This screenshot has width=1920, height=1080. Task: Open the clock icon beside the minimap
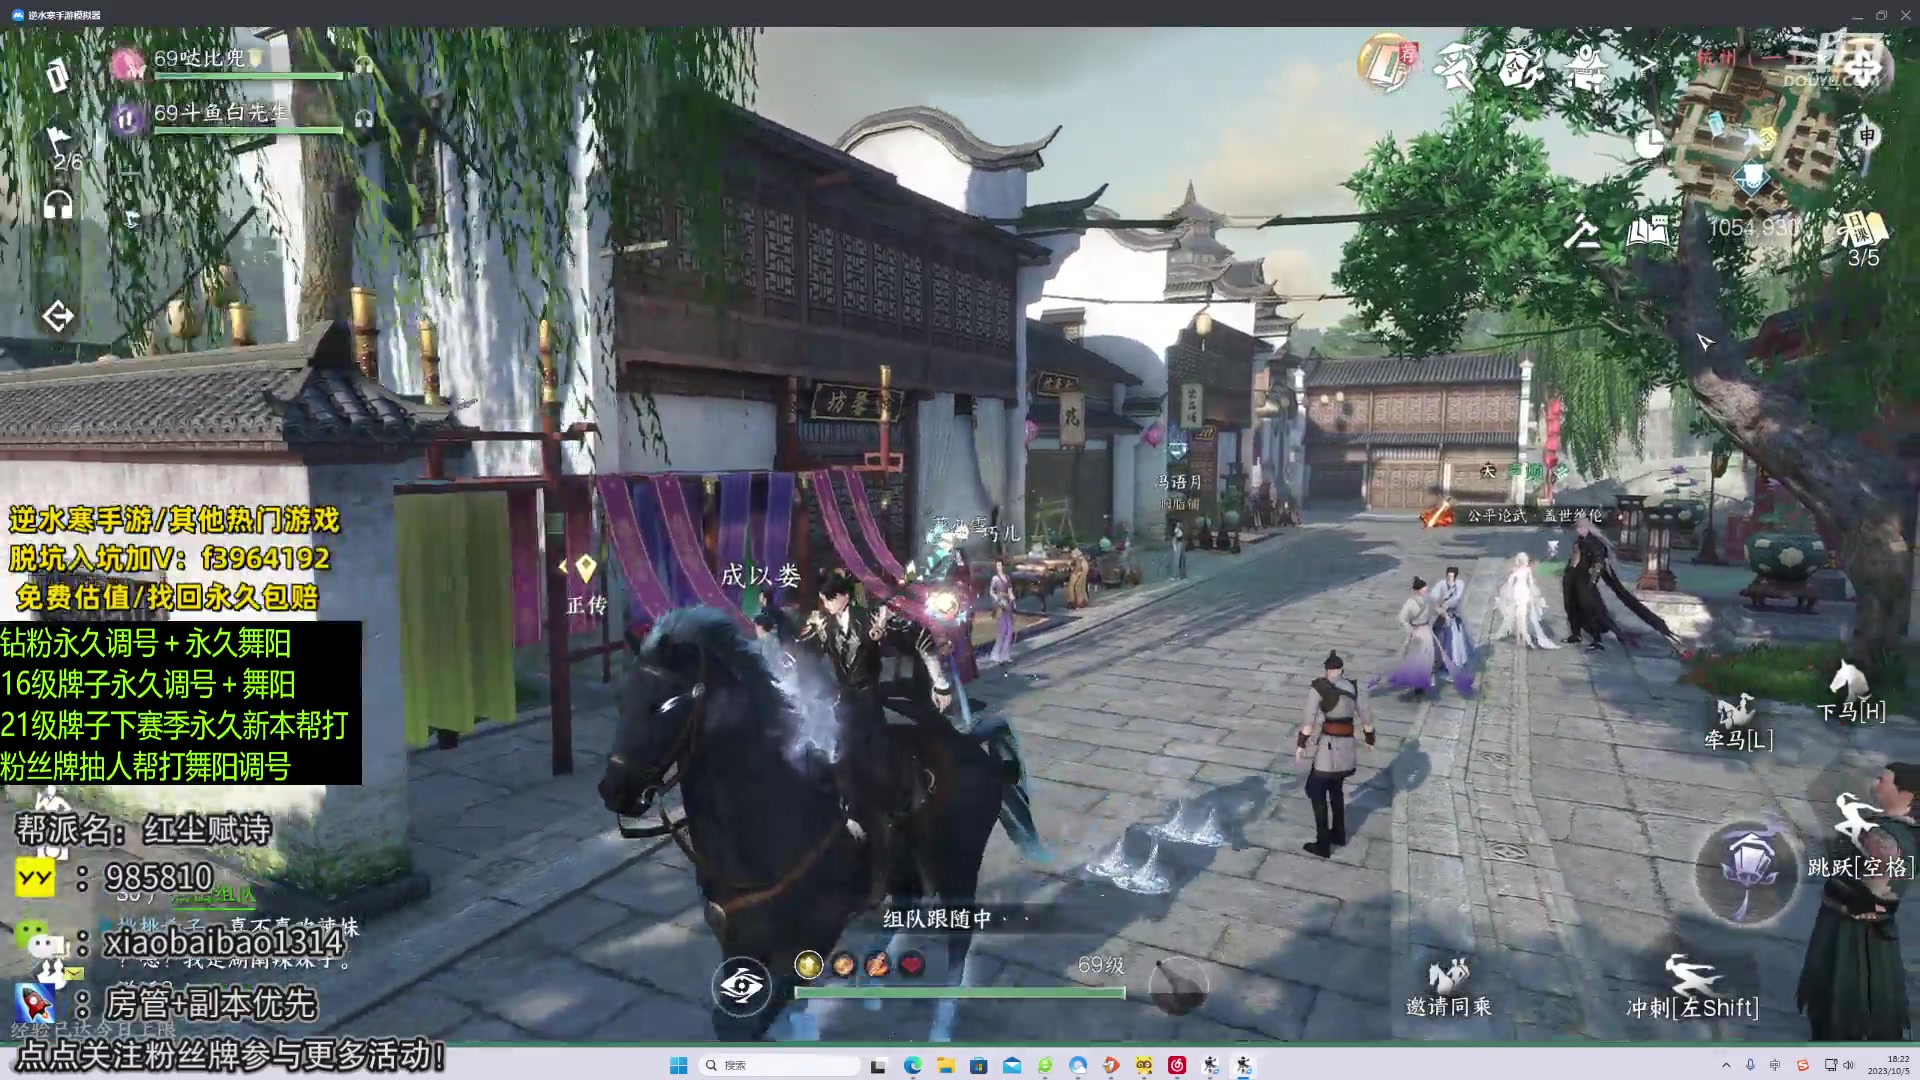click(x=1648, y=144)
